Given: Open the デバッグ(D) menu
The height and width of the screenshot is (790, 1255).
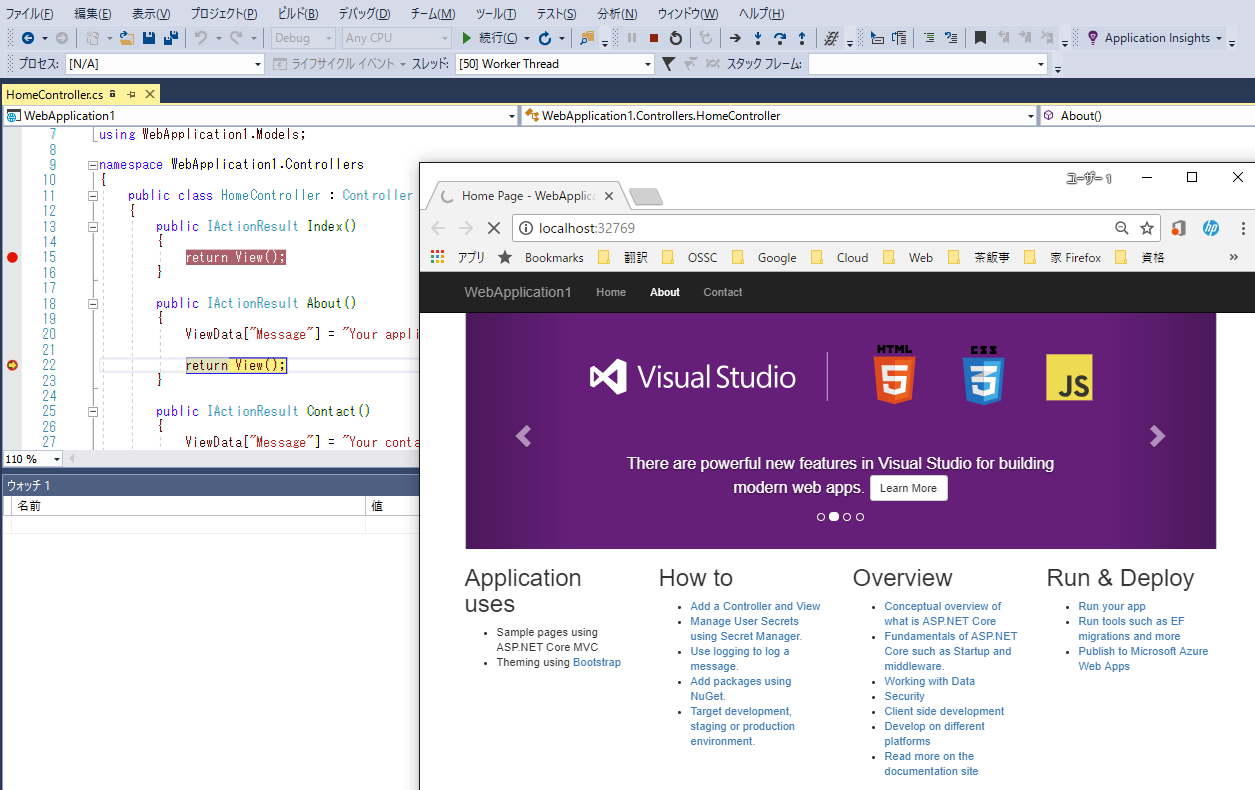Looking at the screenshot, I should (364, 14).
